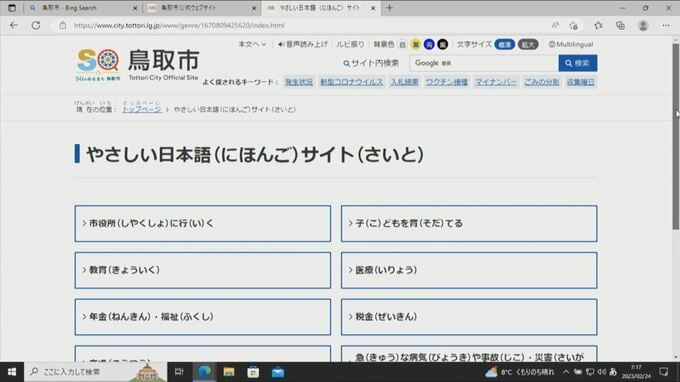This screenshot has height=382, width=680.
Task: Open File Explorer from taskbar
Action: pos(229,372)
